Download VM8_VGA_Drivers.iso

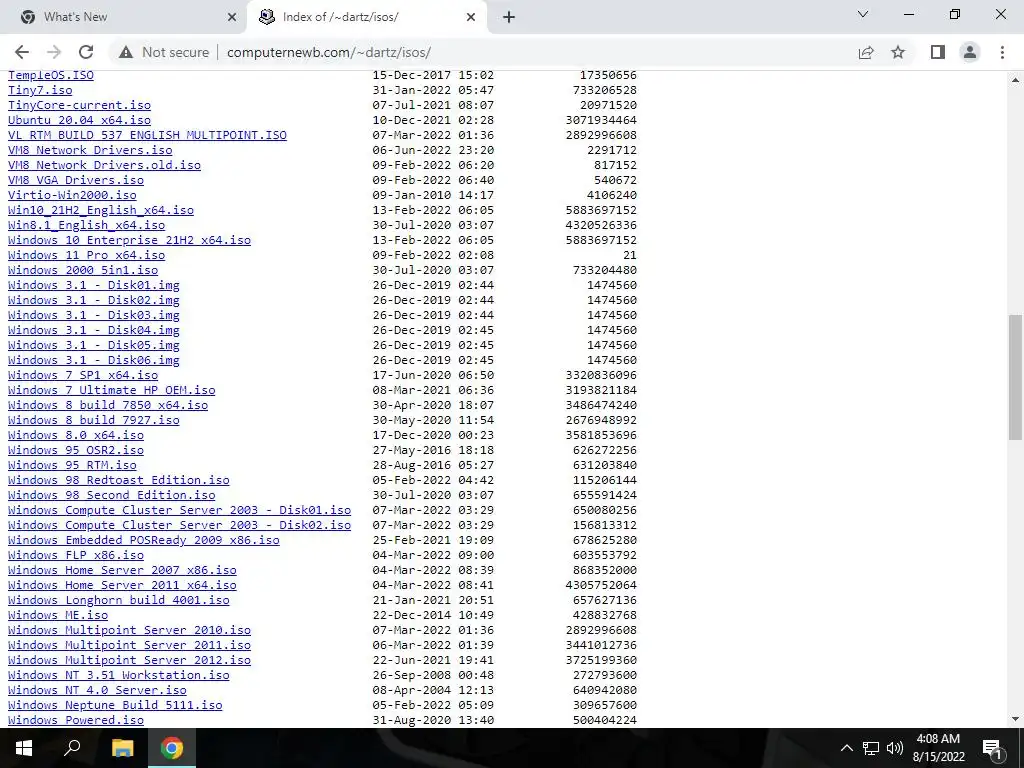pyautogui.click(x=76, y=180)
